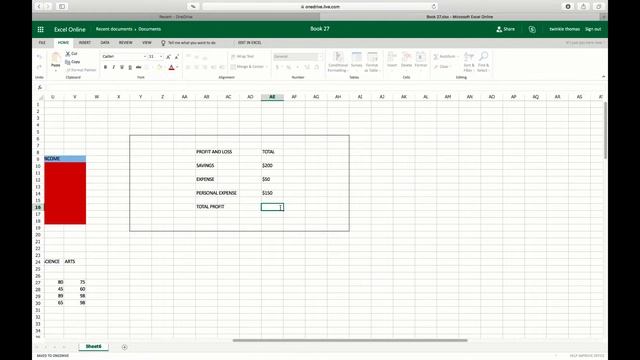The height and width of the screenshot is (360, 640).
Task: Collapse the ribbon with the chevron
Action: pos(603,77)
